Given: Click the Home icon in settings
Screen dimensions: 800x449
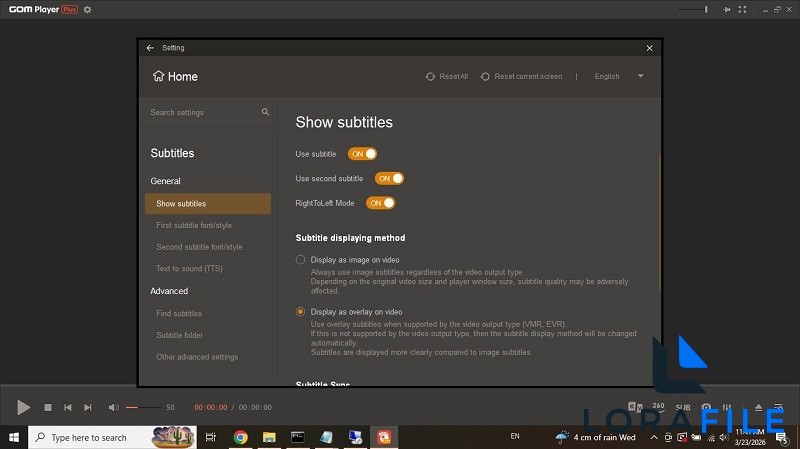Looking at the screenshot, I should 158,76.
